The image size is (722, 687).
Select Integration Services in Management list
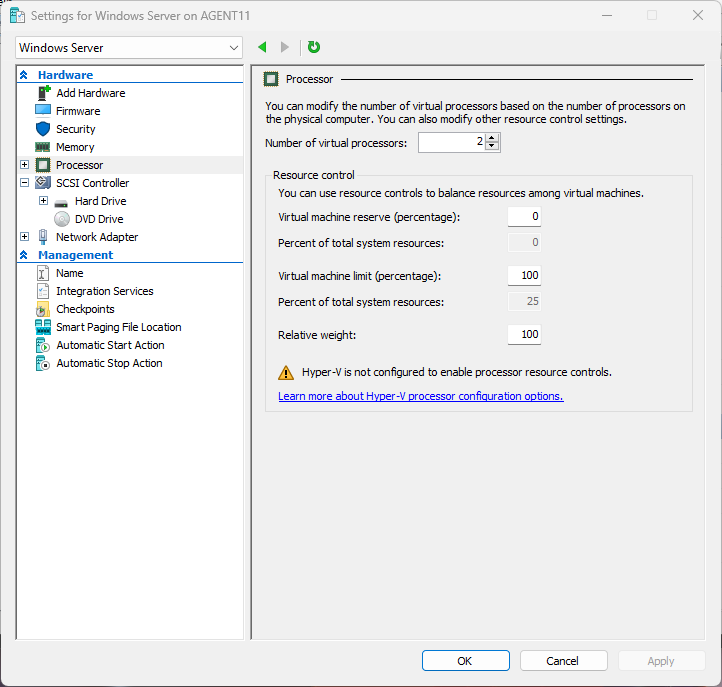coord(104,291)
